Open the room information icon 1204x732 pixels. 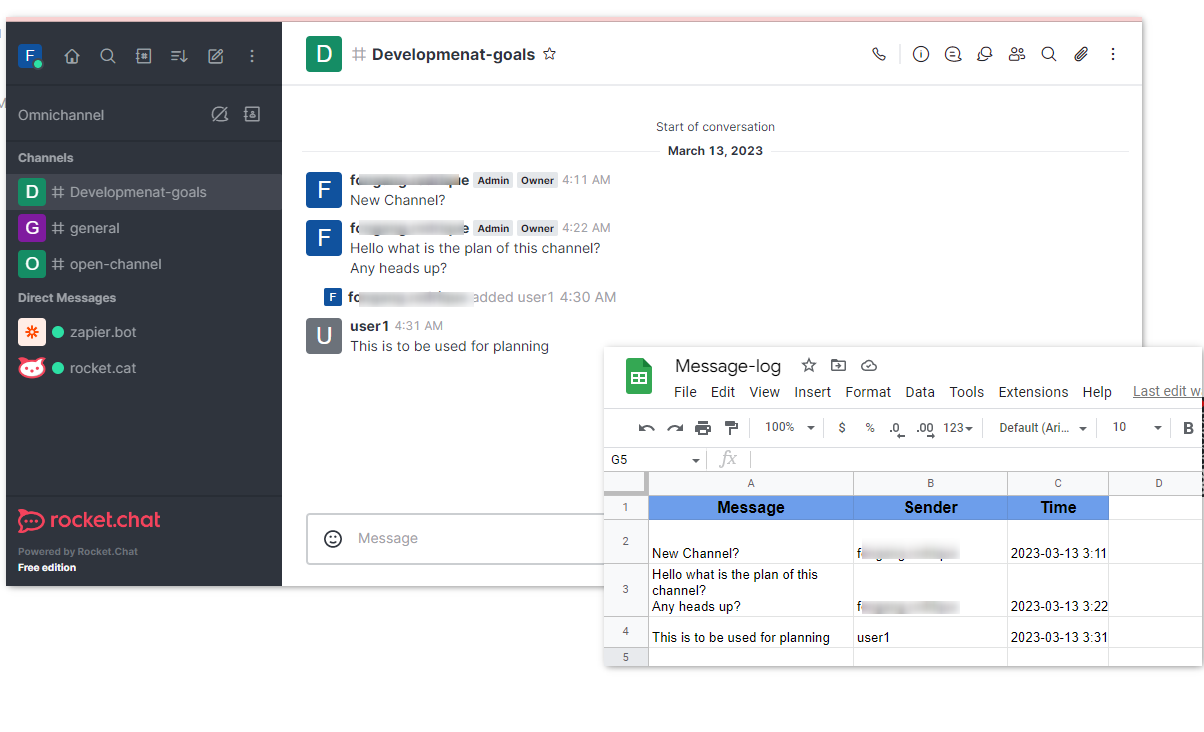[x=921, y=54]
